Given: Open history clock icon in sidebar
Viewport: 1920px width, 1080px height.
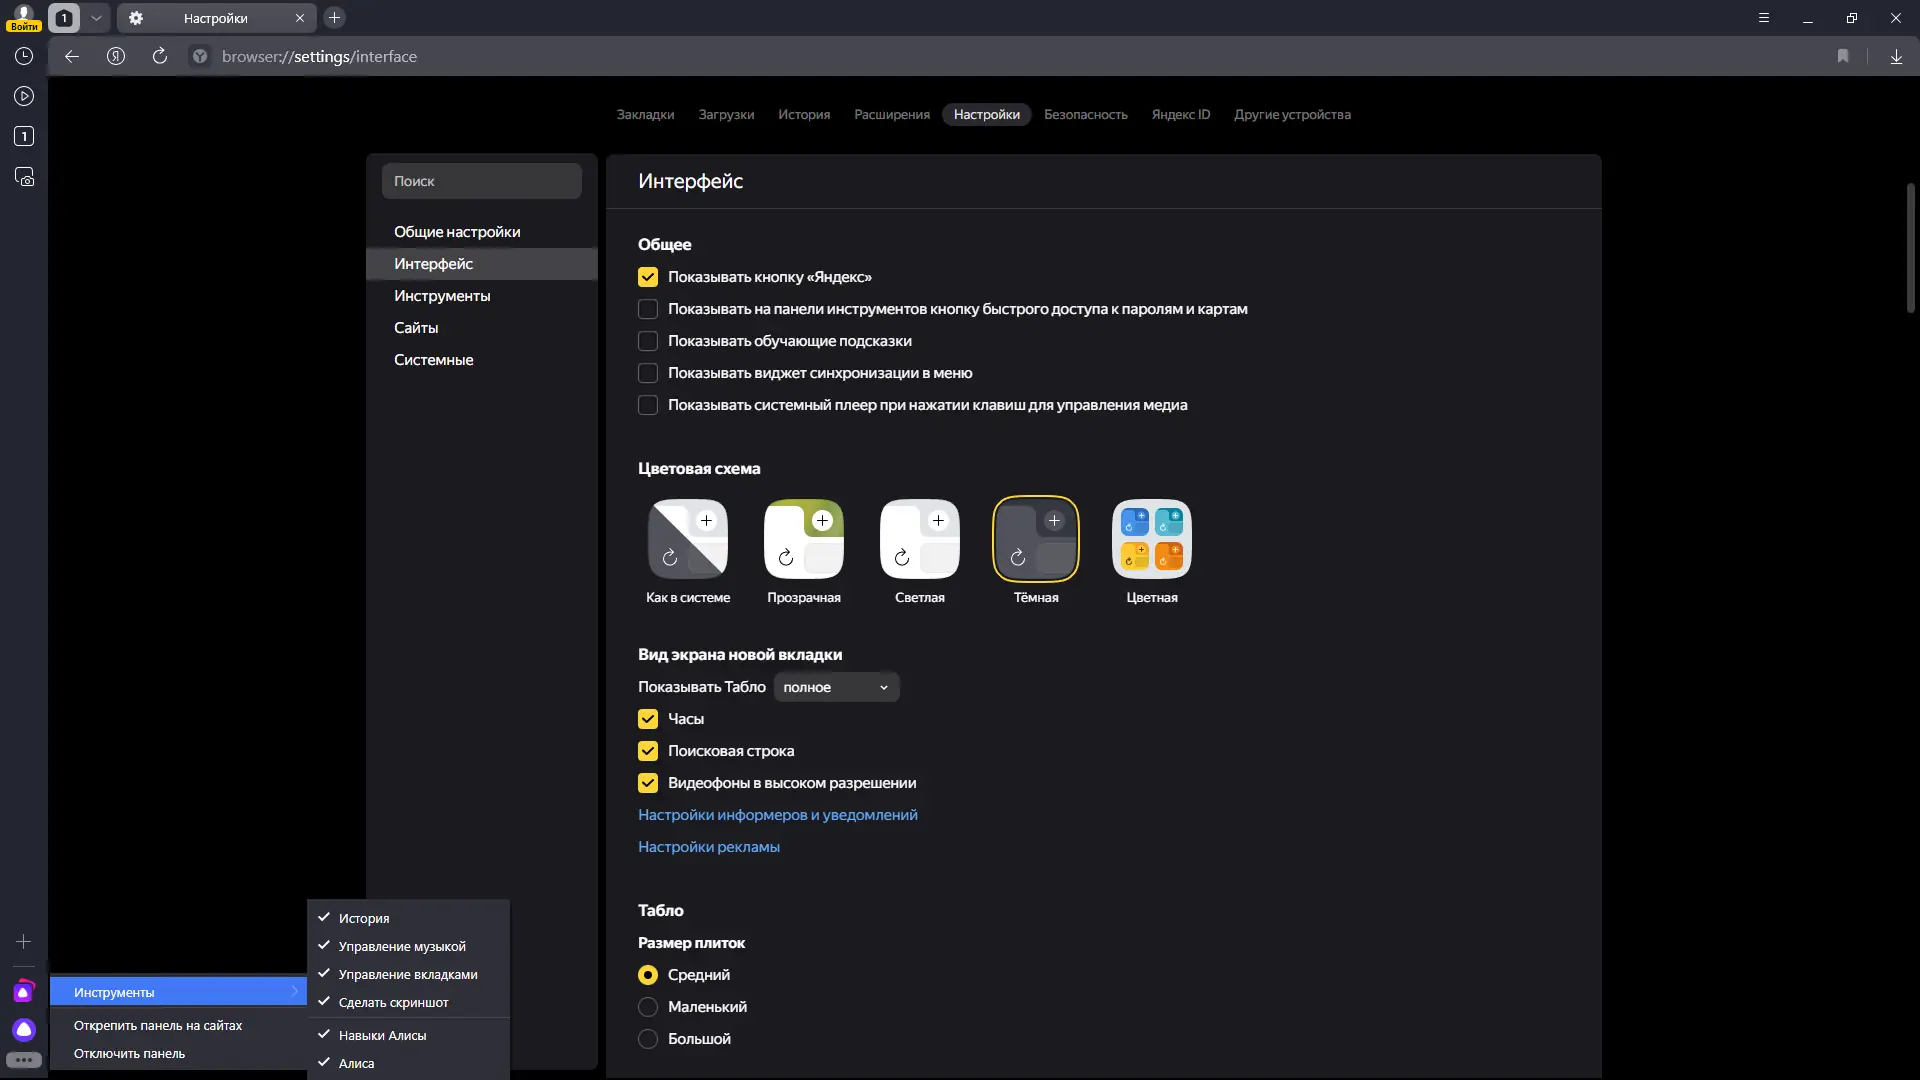Looking at the screenshot, I should click(x=24, y=57).
